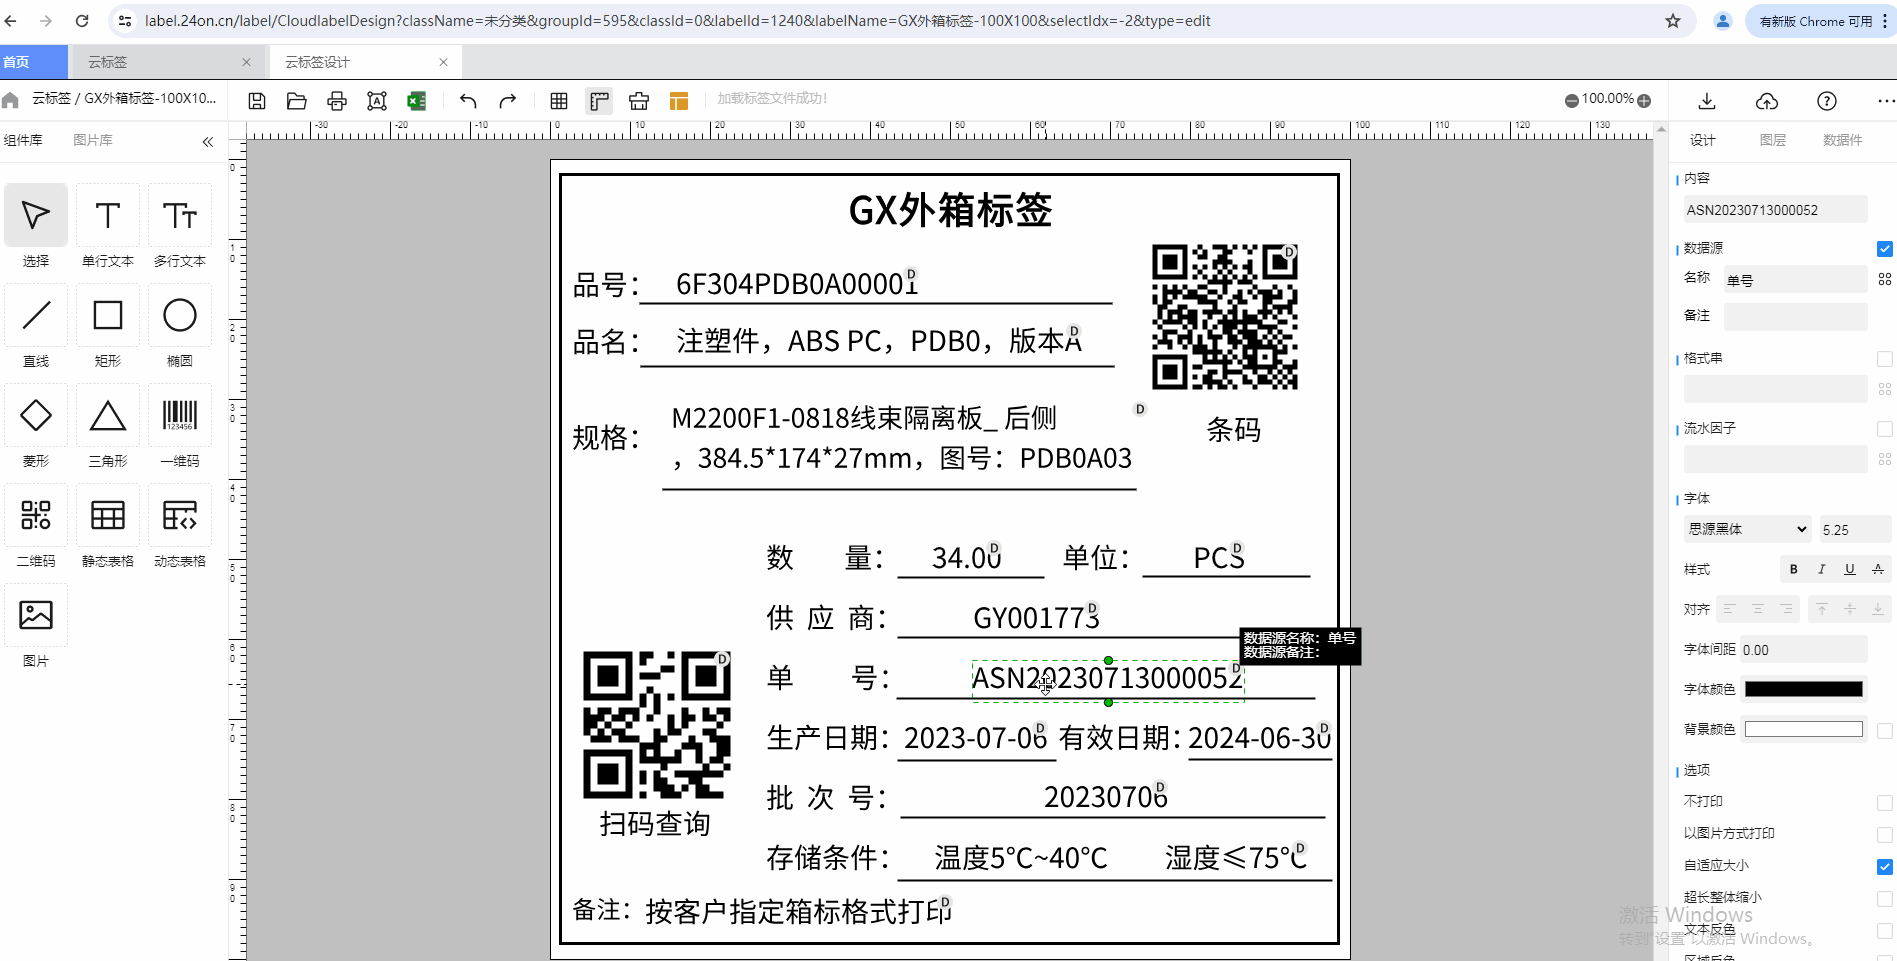Viewport: 1897px width, 961px height.
Task: Undo the last action
Action: (x=468, y=101)
